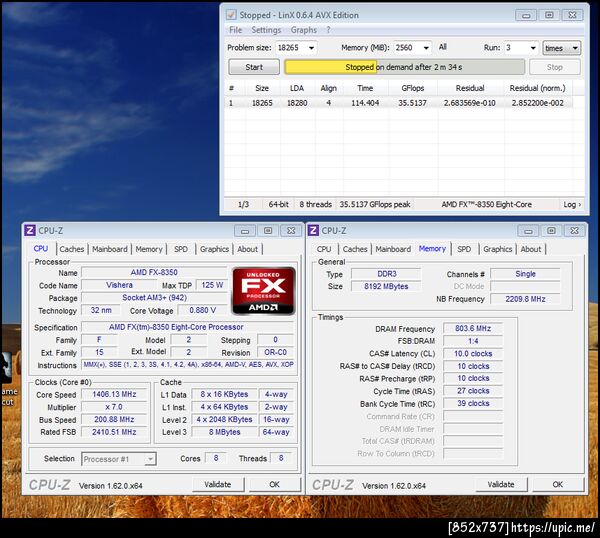Open the Run count dropdown
The width and height of the screenshot is (600, 538).
[532, 48]
